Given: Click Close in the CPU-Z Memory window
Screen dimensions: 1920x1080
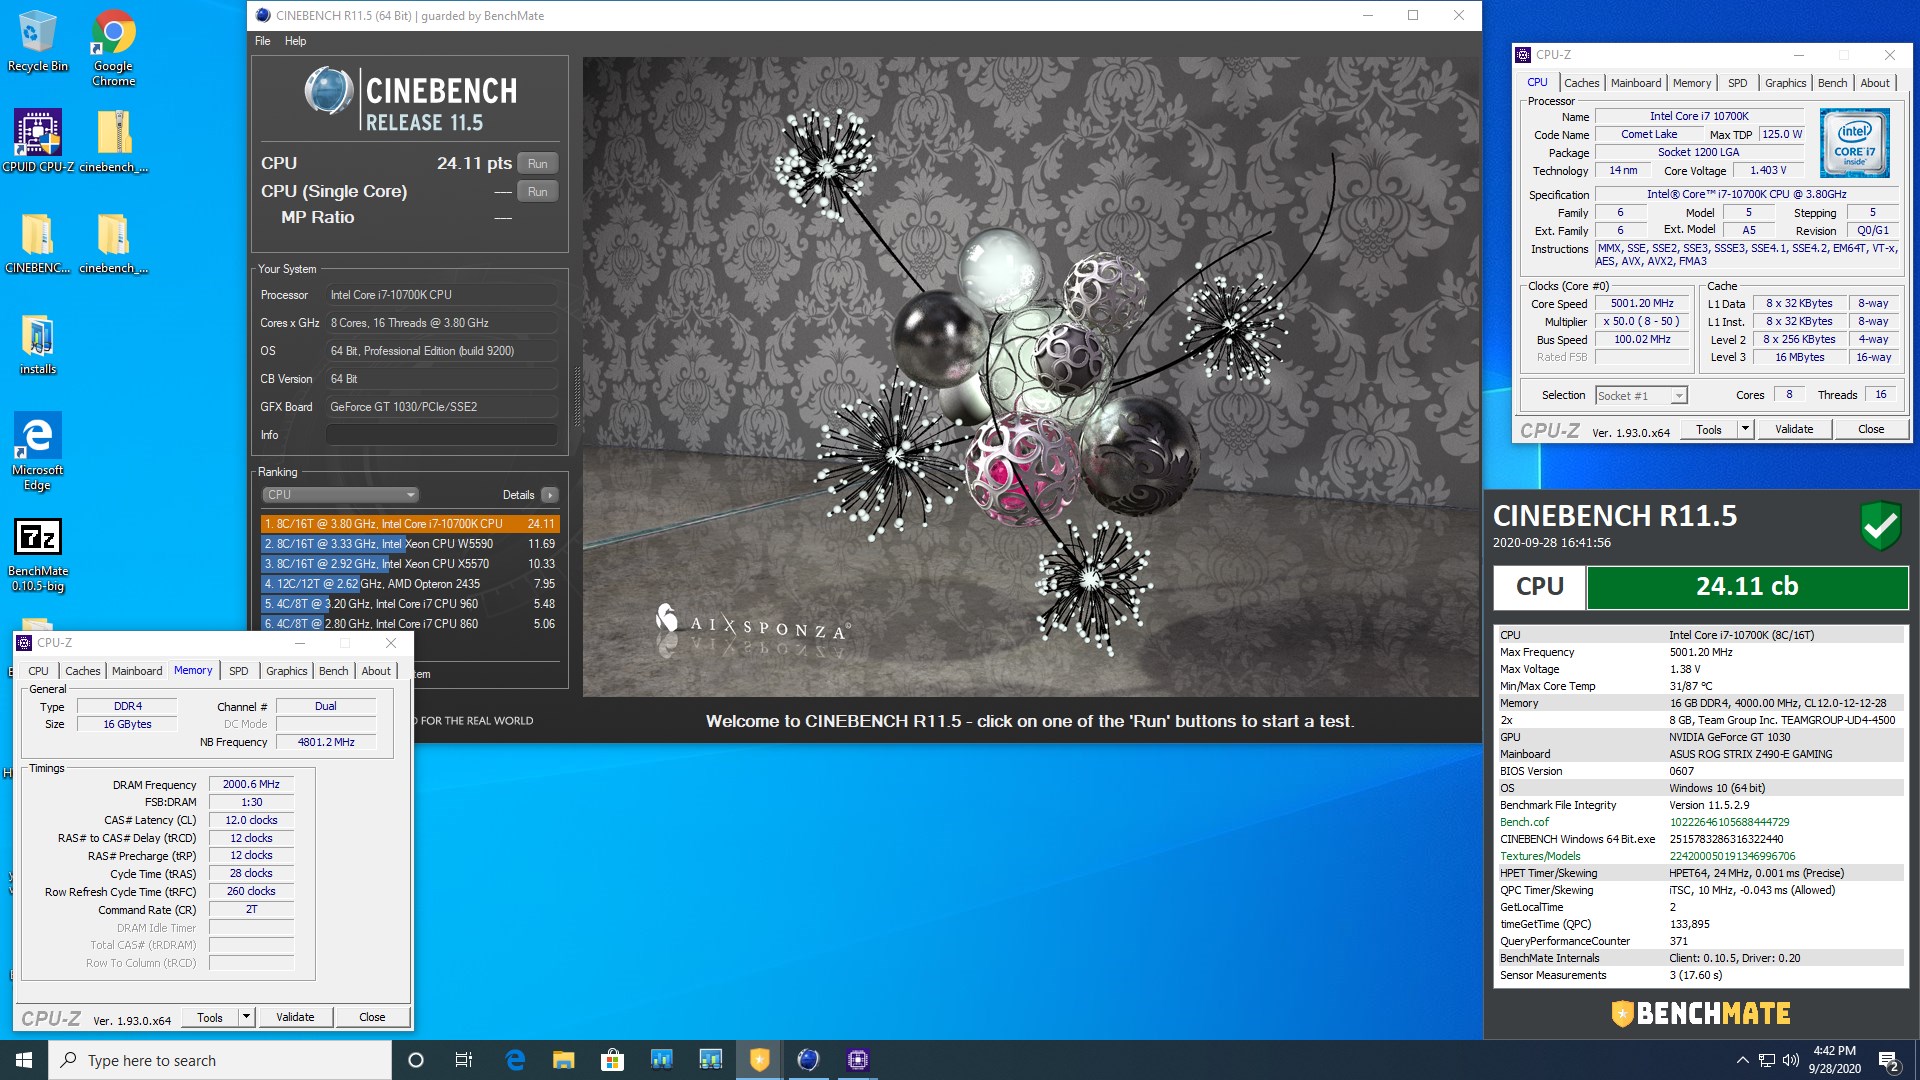Looking at the screenshot, I should pos(372,1017).
